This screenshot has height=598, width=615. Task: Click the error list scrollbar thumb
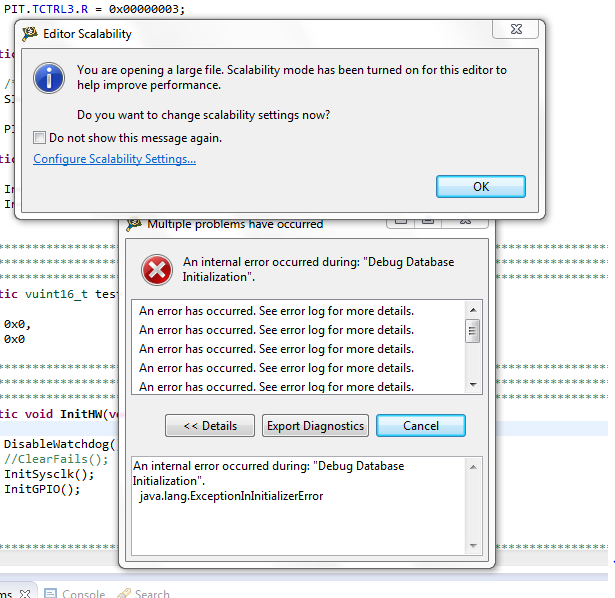tap(473, 331)
